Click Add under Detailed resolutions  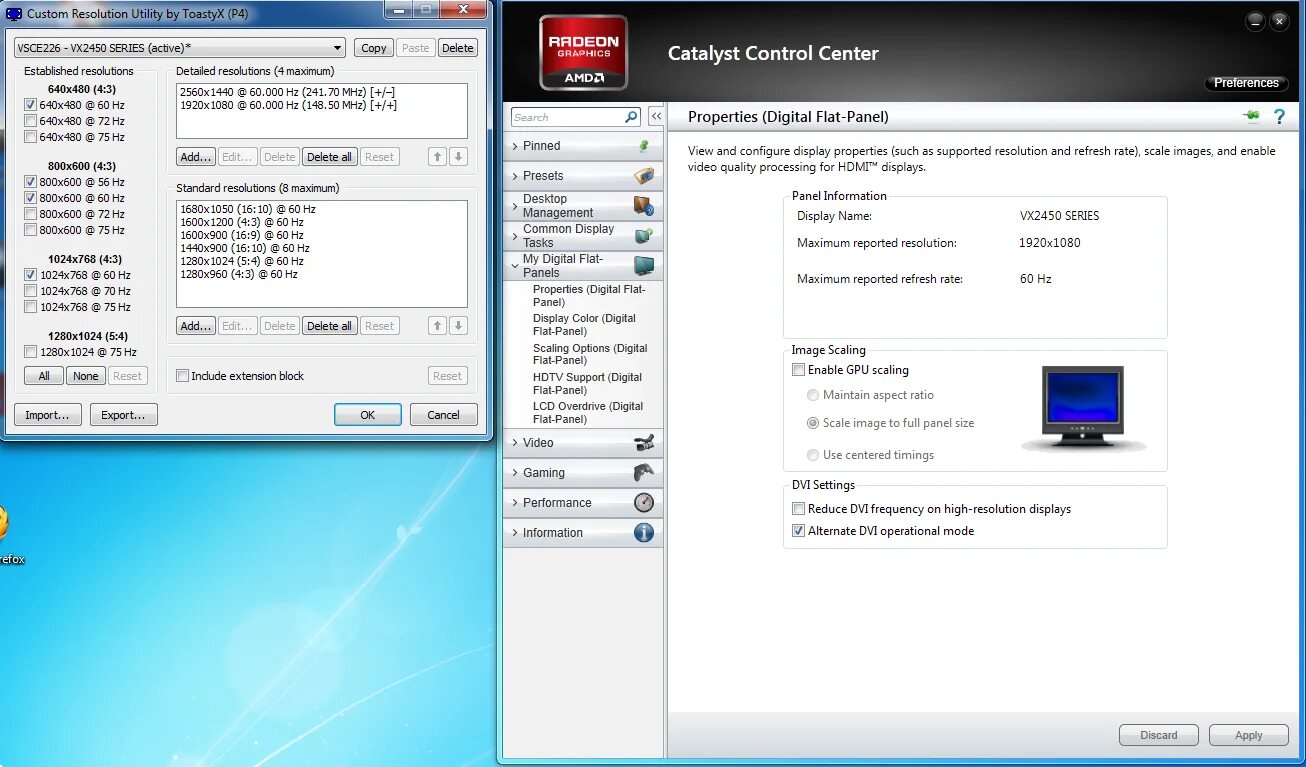(x=196, y=157)
